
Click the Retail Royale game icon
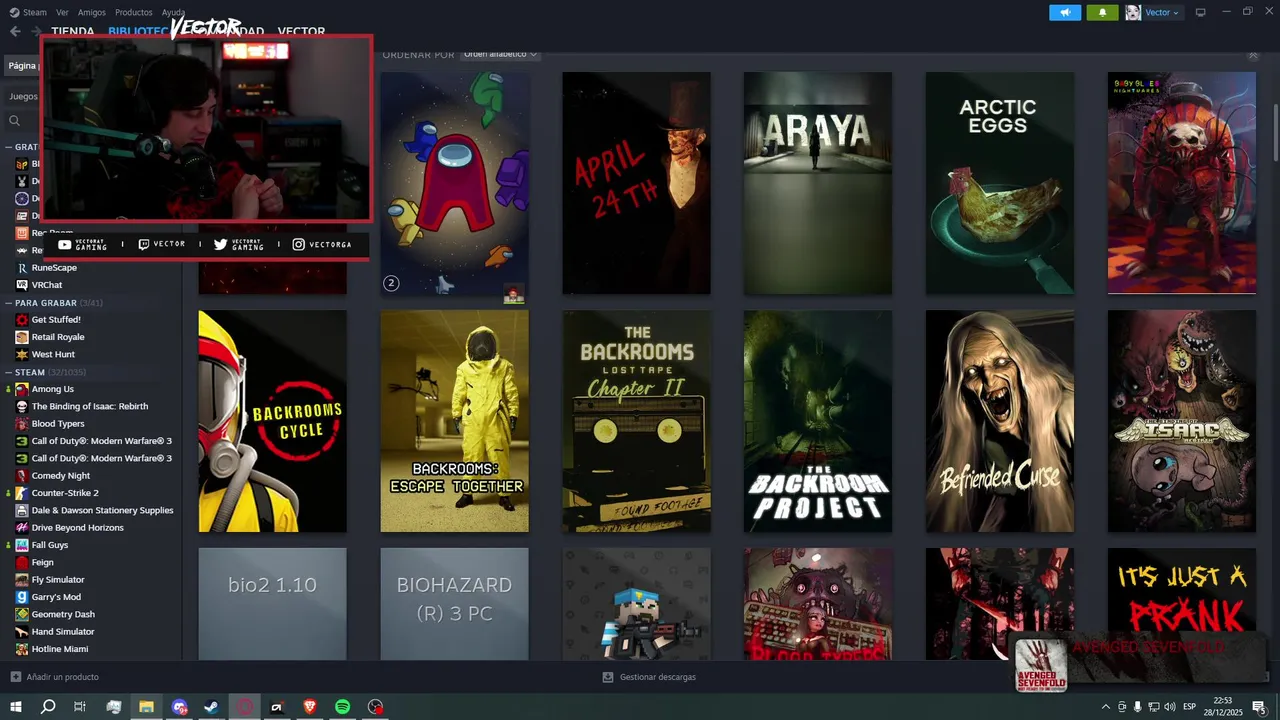click(22, 337)
